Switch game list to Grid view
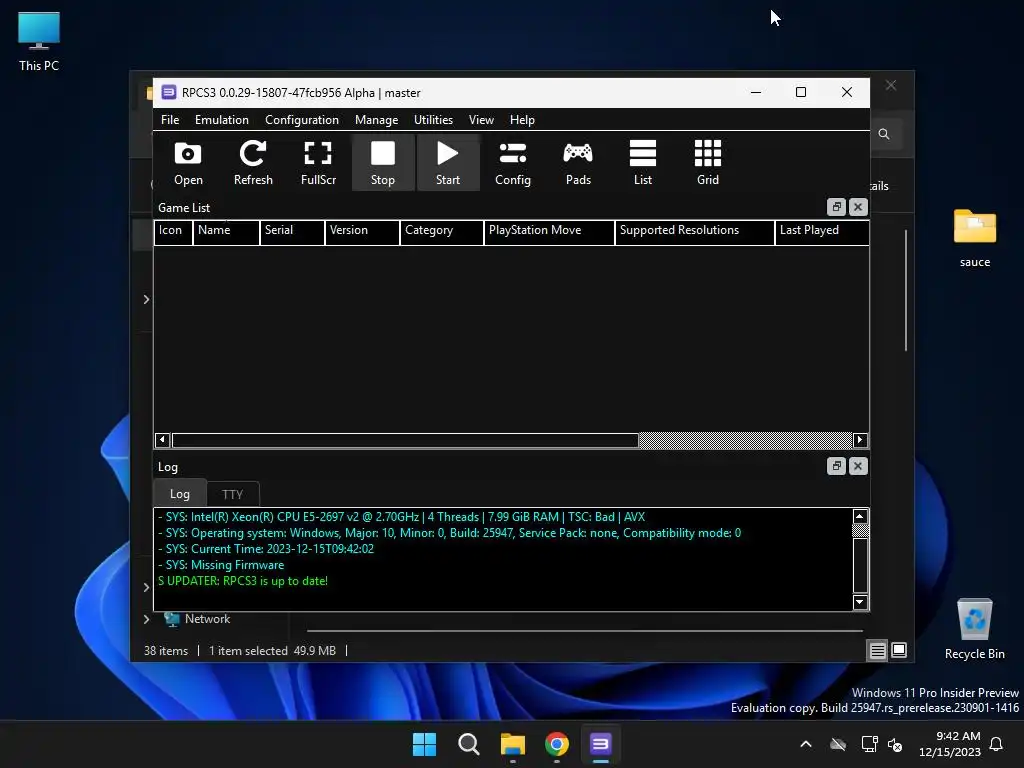The height and width of the screenshot is (768, 1024). click(x=708, y=163)
